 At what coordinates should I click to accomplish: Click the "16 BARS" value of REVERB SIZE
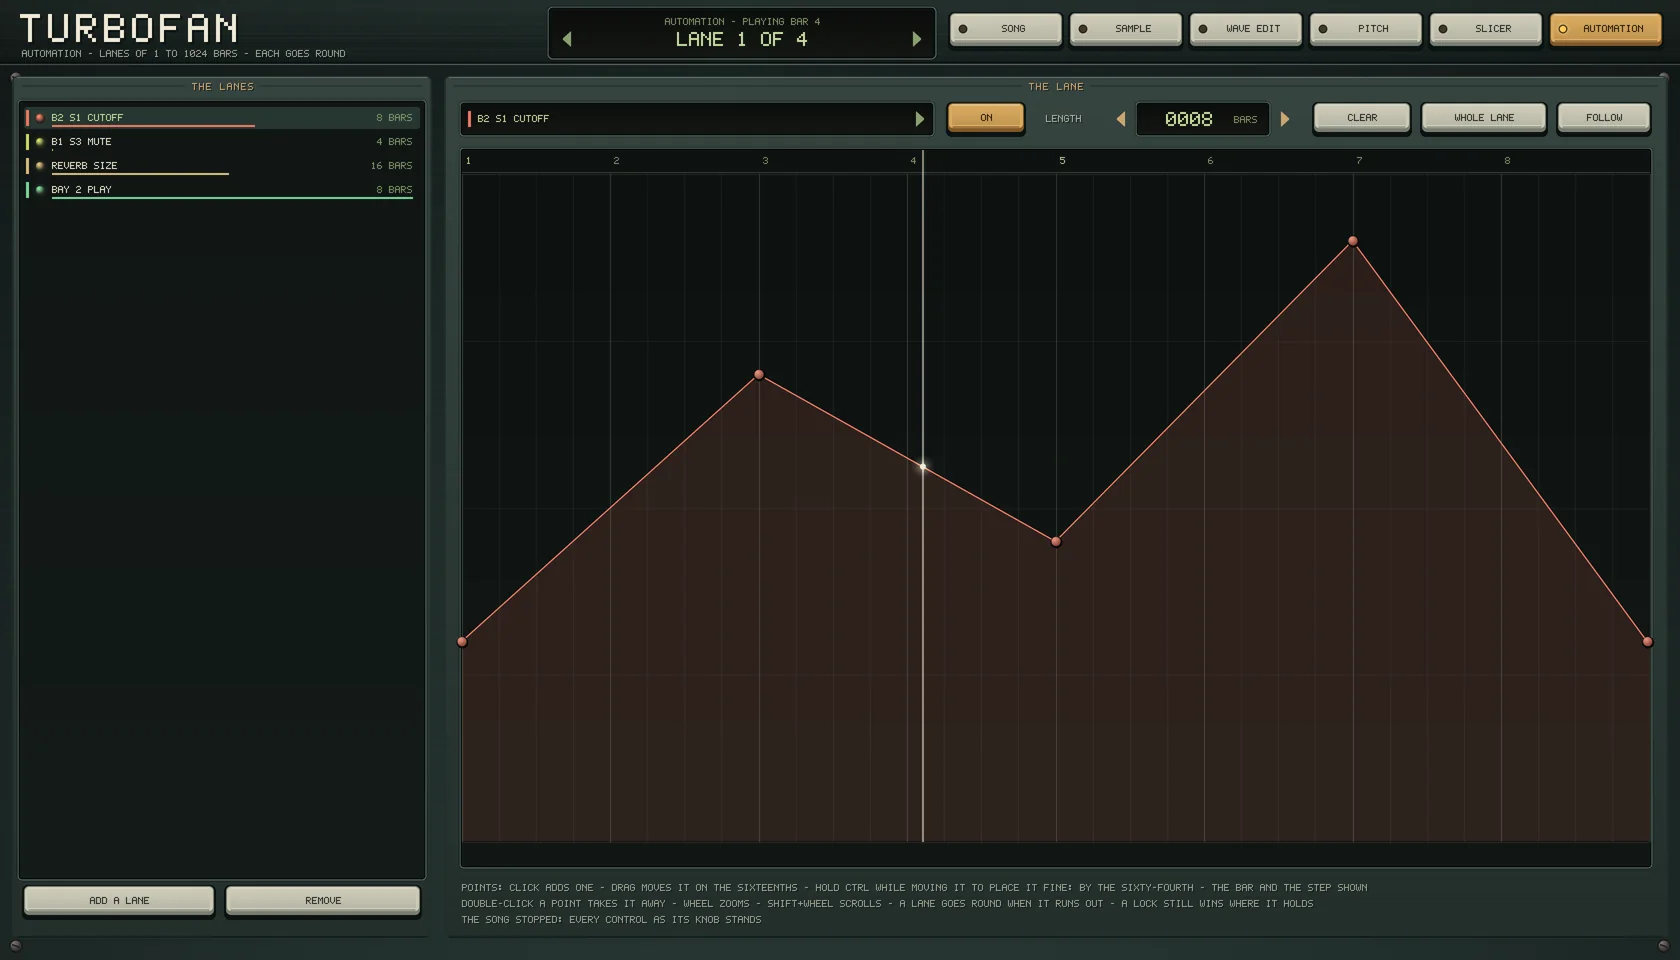point(391,166)
